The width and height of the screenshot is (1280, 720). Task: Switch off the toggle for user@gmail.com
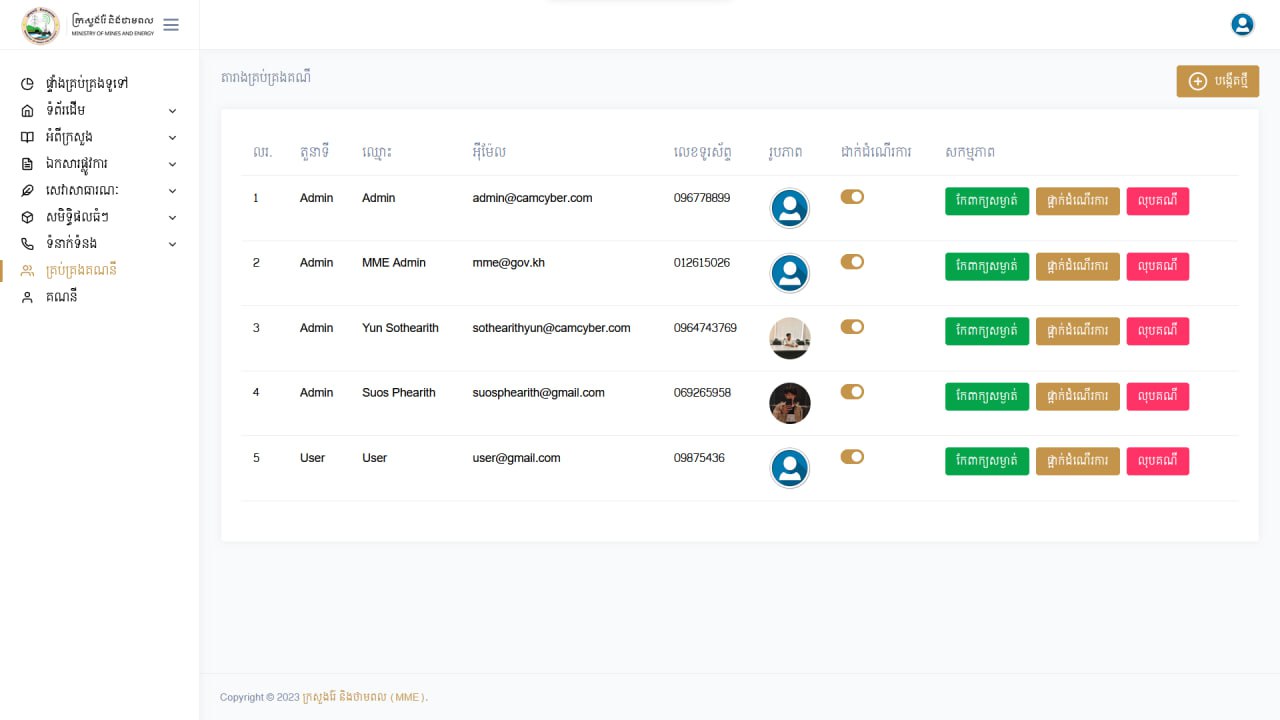pos(852,457)
